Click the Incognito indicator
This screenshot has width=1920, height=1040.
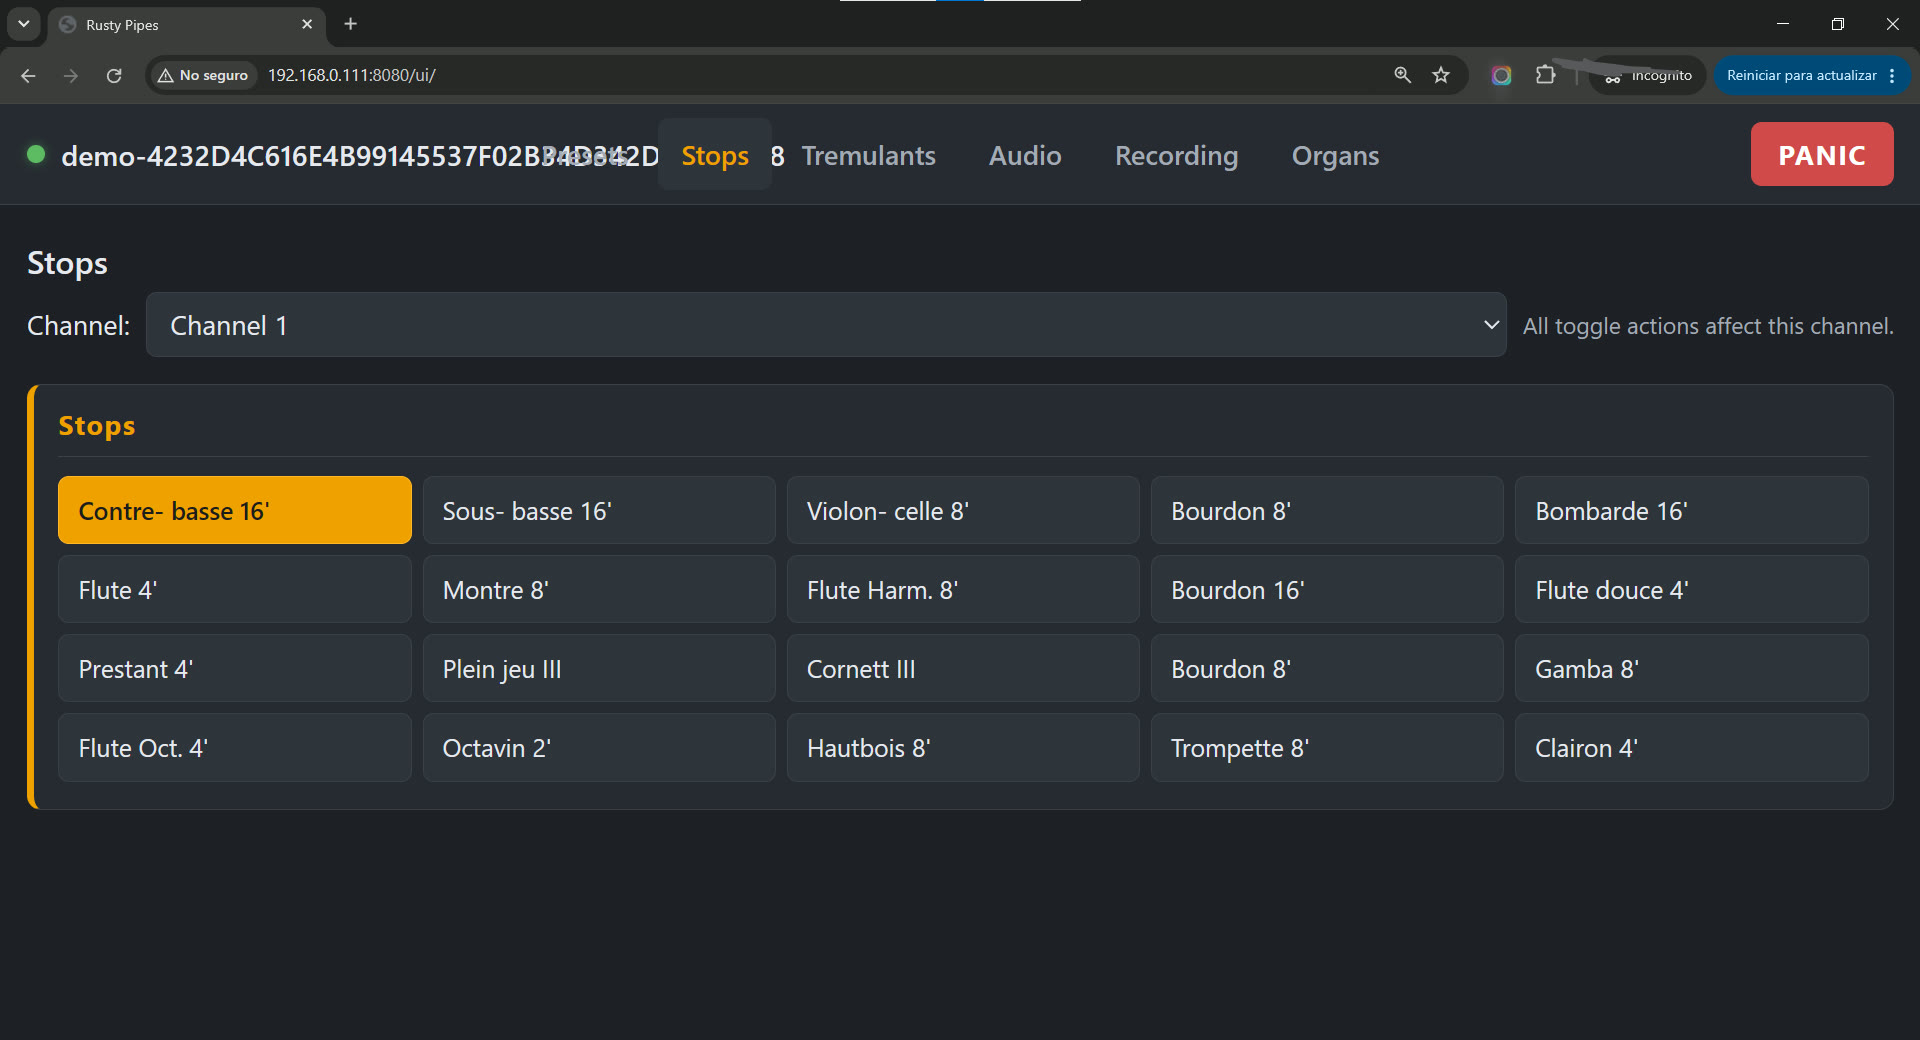coord(1647,75)
